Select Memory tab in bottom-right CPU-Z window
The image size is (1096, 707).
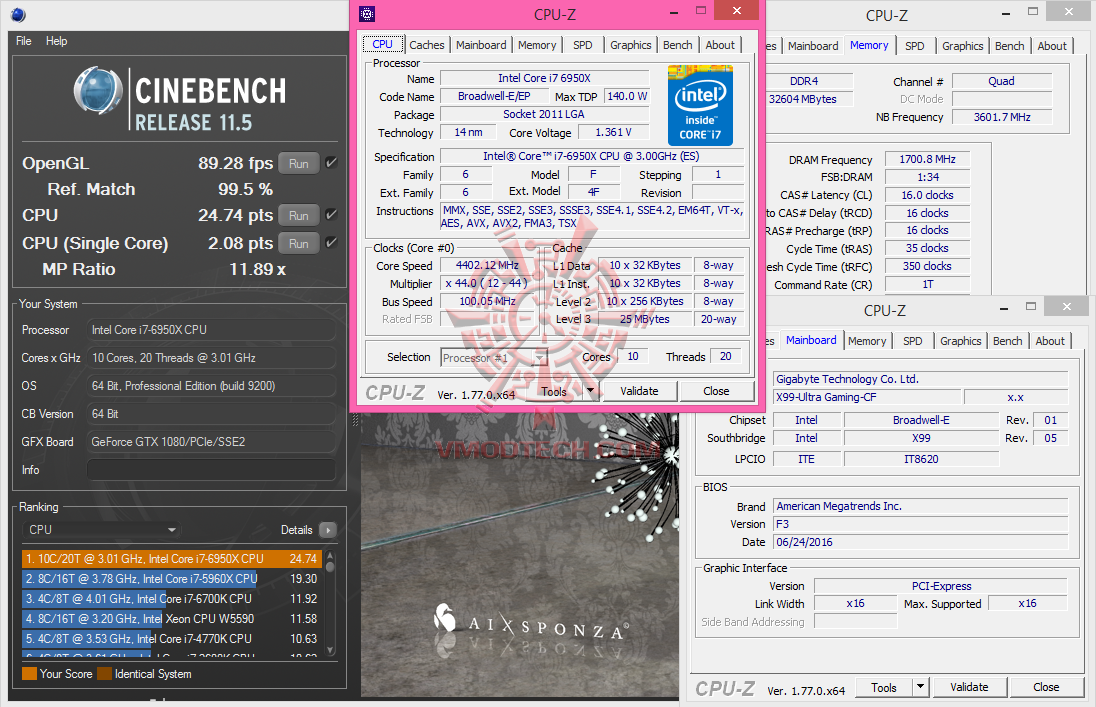(867, 341)
